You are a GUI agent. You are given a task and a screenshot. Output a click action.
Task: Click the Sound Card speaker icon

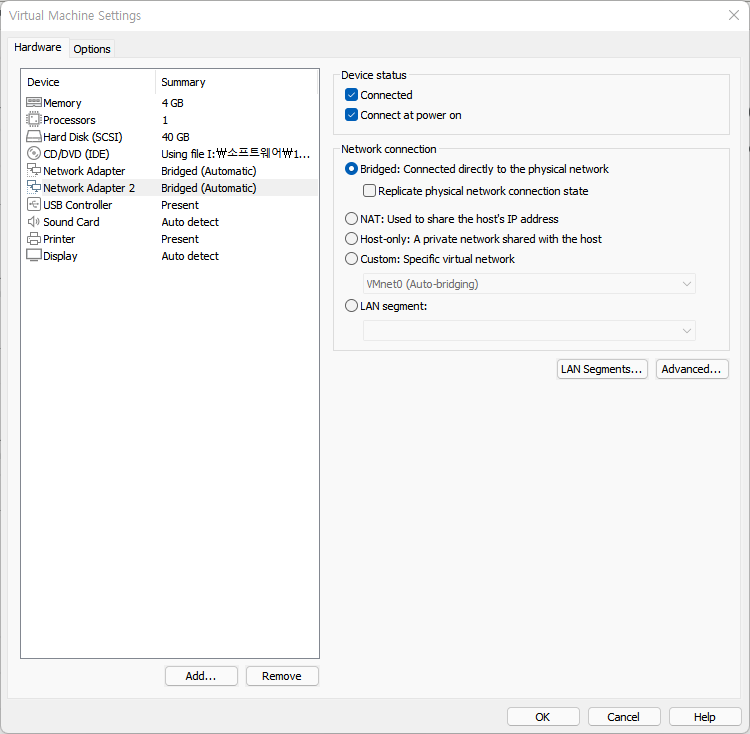pyautogui.click(x=33, y=221)
